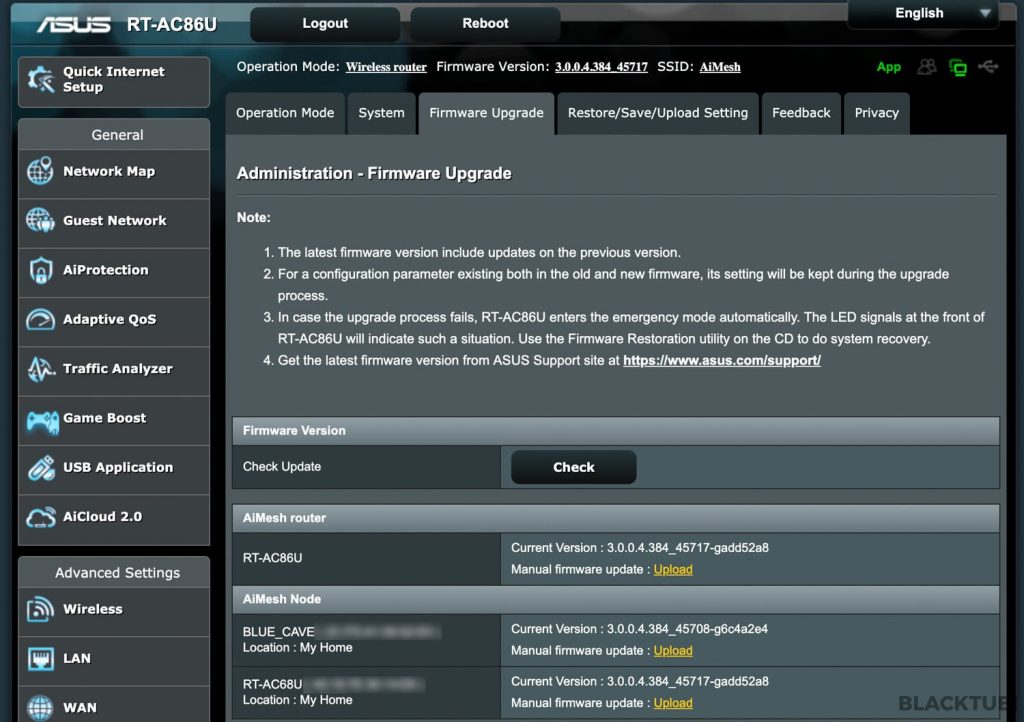1024x722 pixels.
Task: Click the Advanced Settings sidebar heading
Action: pyautogui.click(x=118, y=573)
